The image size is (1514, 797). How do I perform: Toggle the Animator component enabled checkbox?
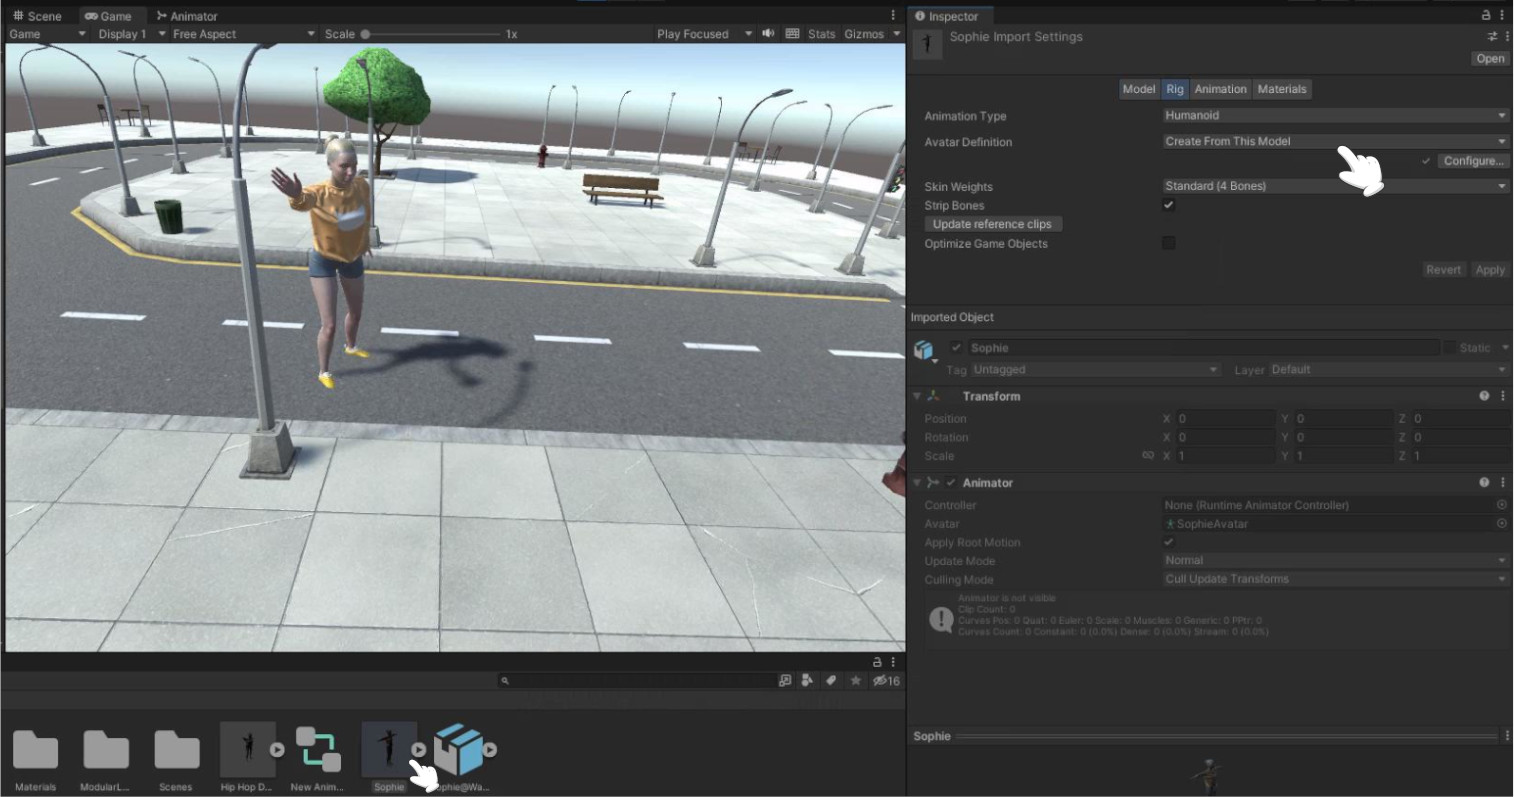point(951,483)
